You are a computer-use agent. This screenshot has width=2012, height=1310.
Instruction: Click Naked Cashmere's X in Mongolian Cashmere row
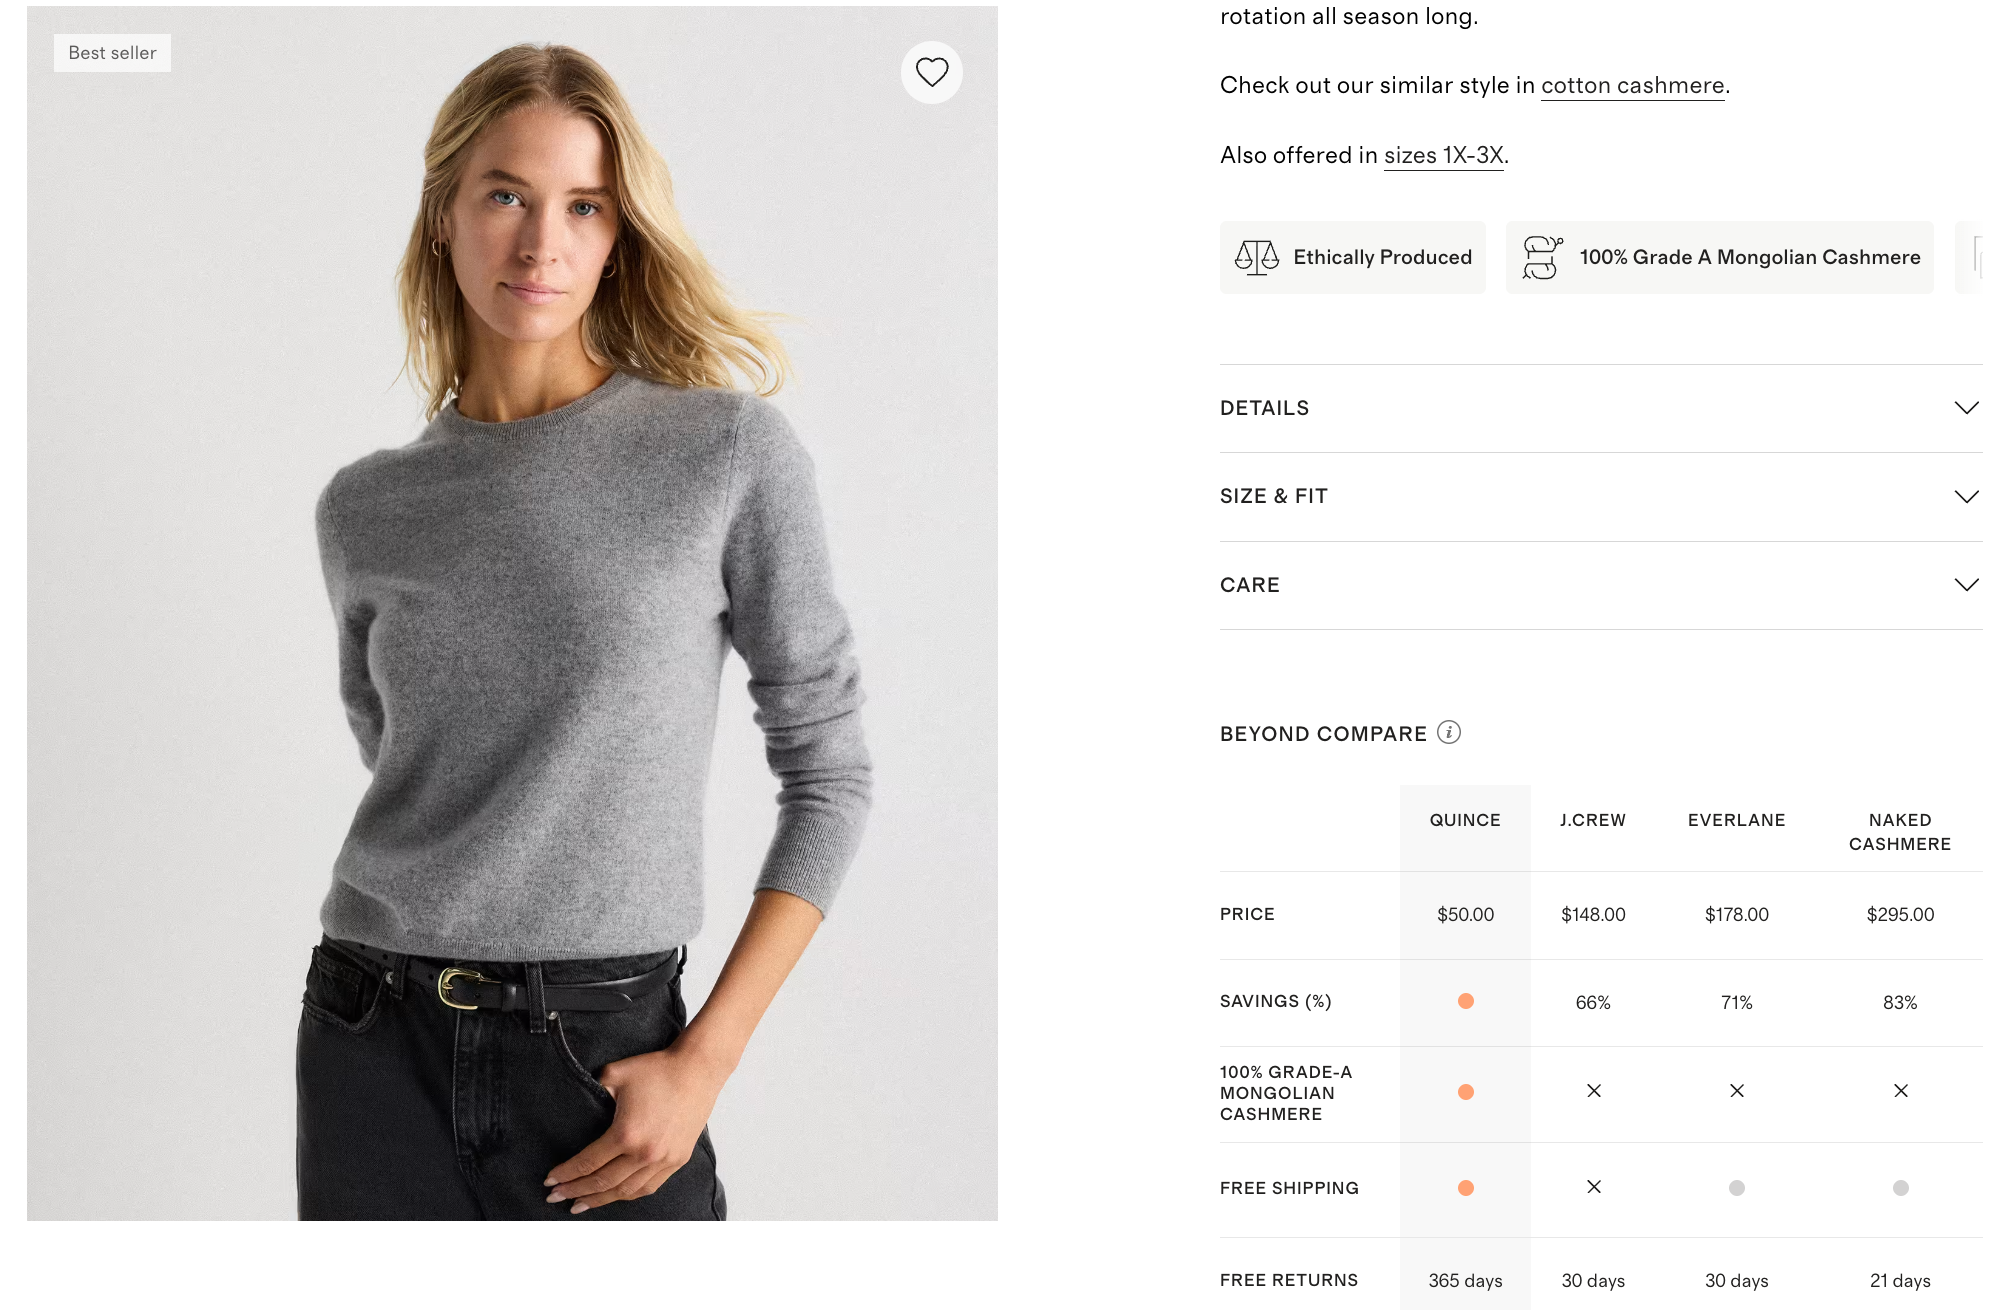1901,1091
